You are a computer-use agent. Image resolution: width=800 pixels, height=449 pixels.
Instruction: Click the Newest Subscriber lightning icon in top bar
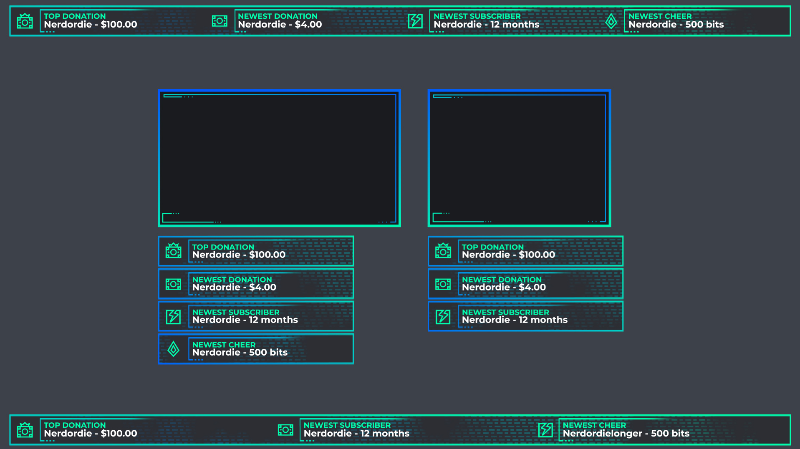(x=415, y=21)
